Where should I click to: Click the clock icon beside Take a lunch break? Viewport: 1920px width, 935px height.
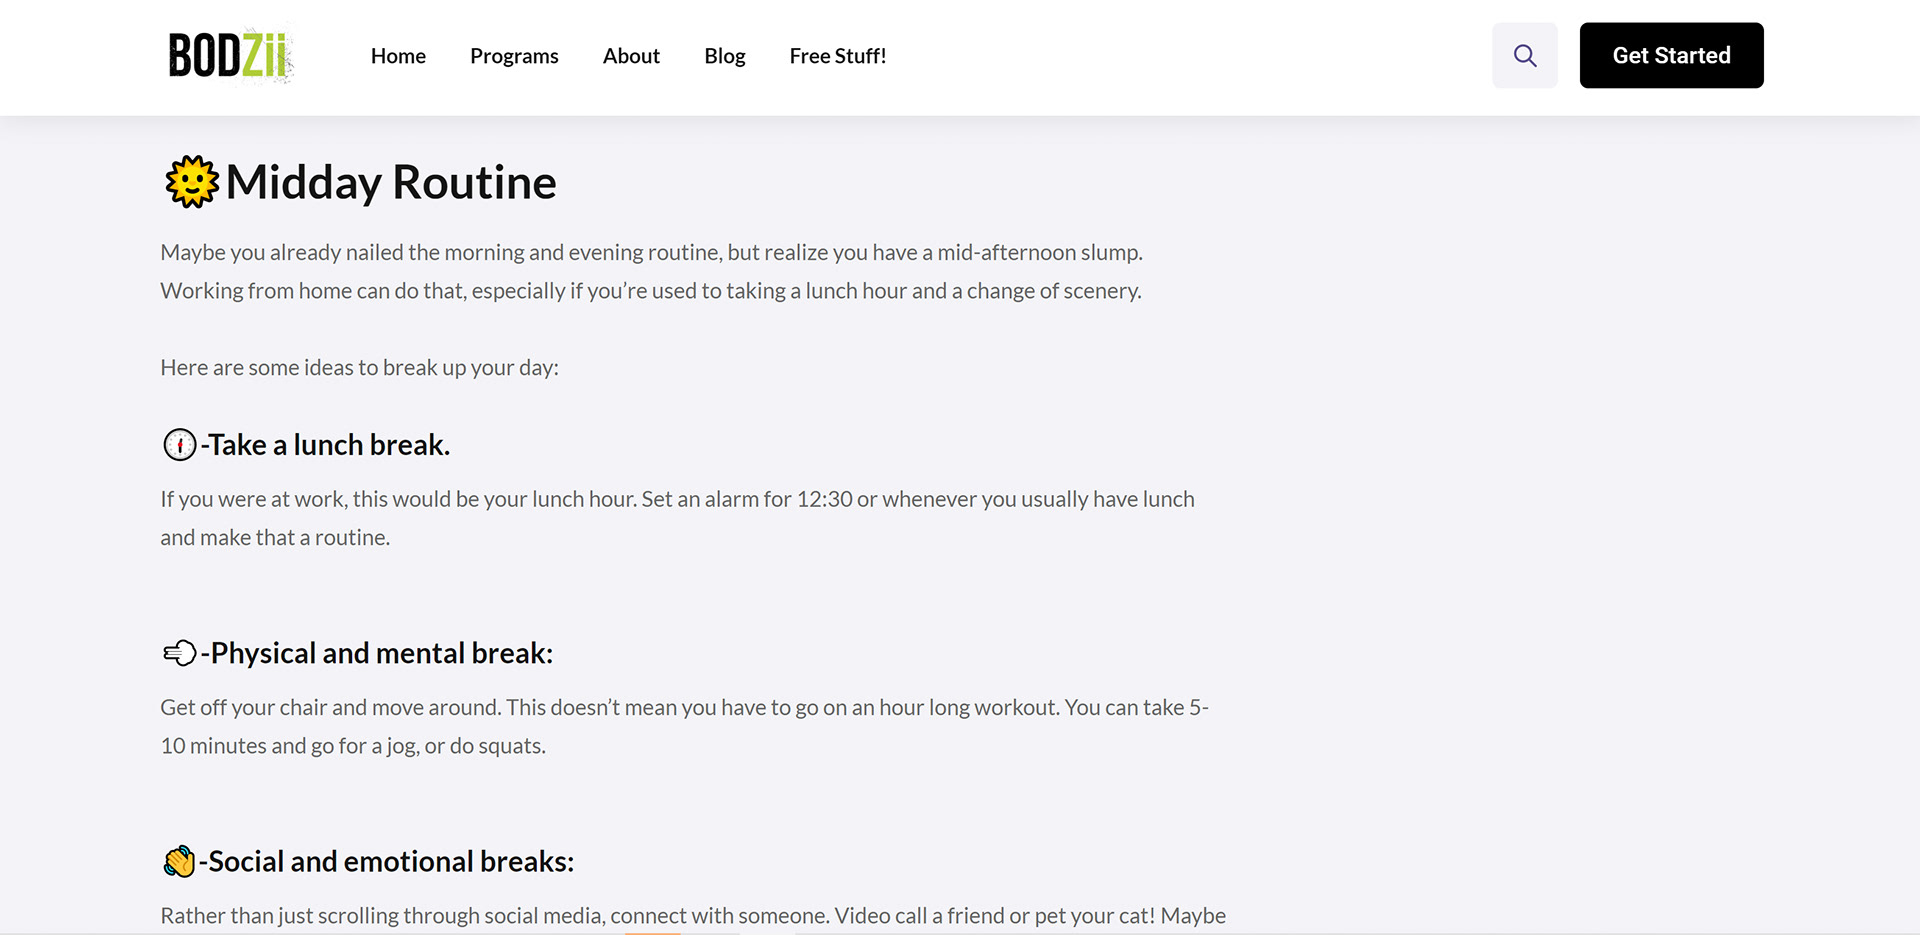(x=180, y=444)
